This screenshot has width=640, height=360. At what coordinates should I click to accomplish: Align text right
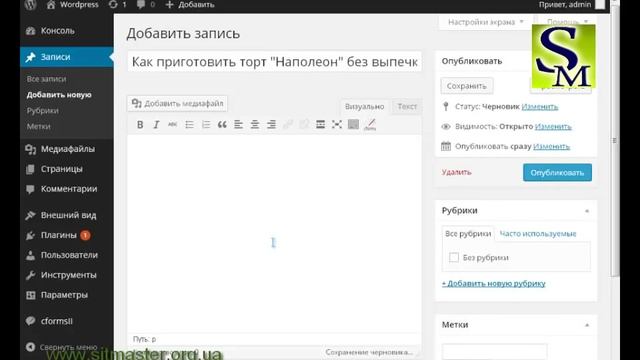(x=271, y=124)
